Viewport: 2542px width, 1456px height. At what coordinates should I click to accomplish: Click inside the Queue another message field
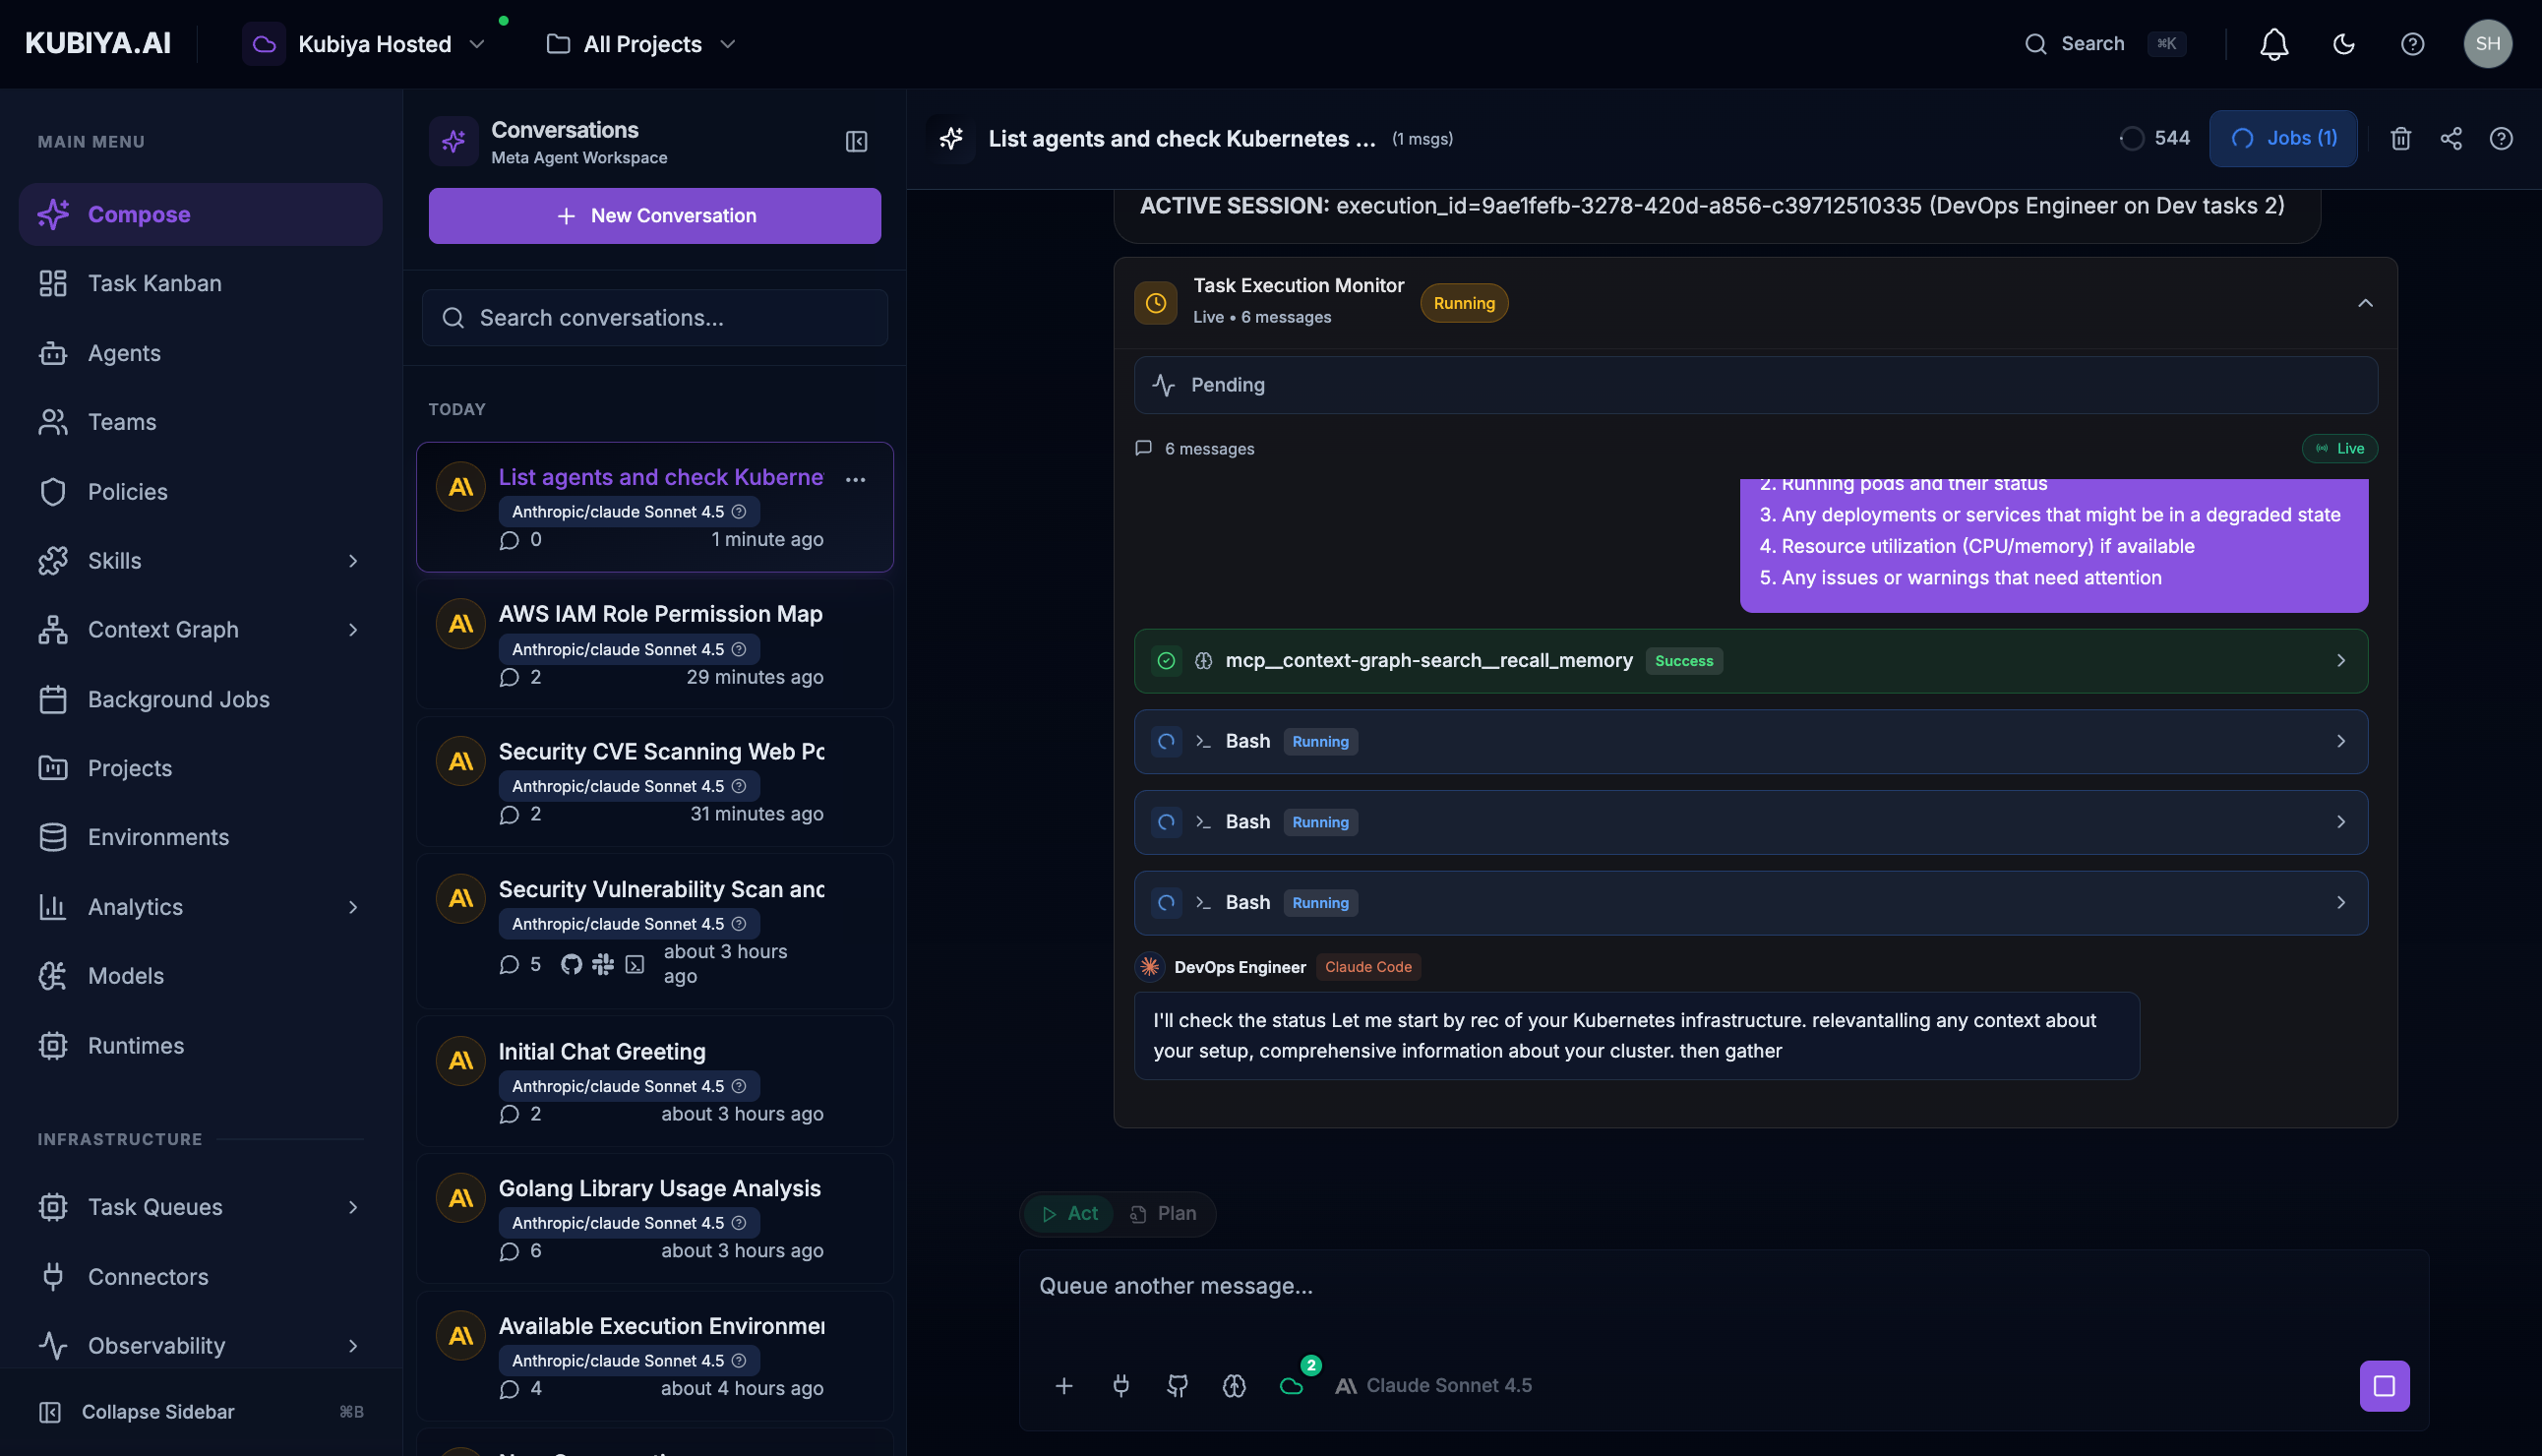click(1600, 1286)
